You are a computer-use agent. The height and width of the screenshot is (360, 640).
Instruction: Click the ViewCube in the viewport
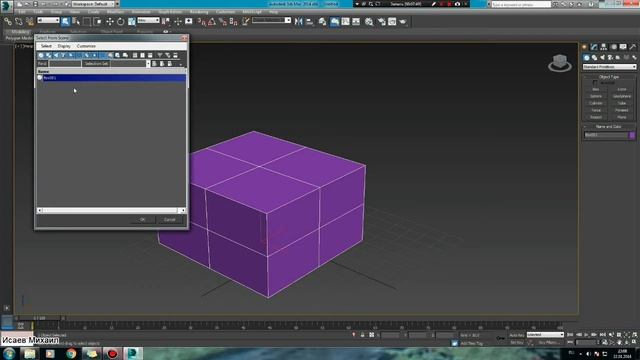[560, 63]
